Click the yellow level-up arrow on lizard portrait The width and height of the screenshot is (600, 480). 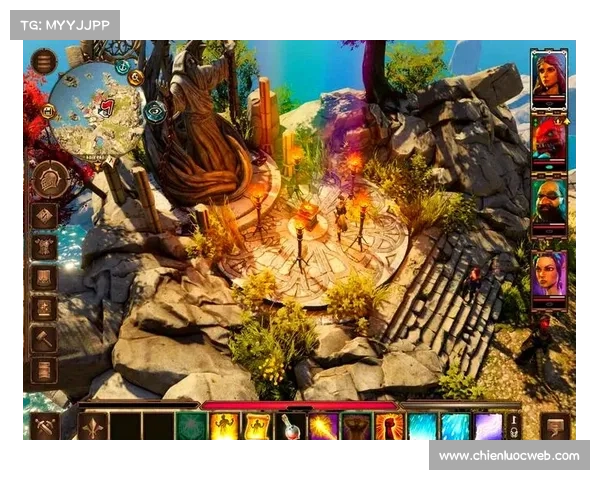[x=566, y=121]
